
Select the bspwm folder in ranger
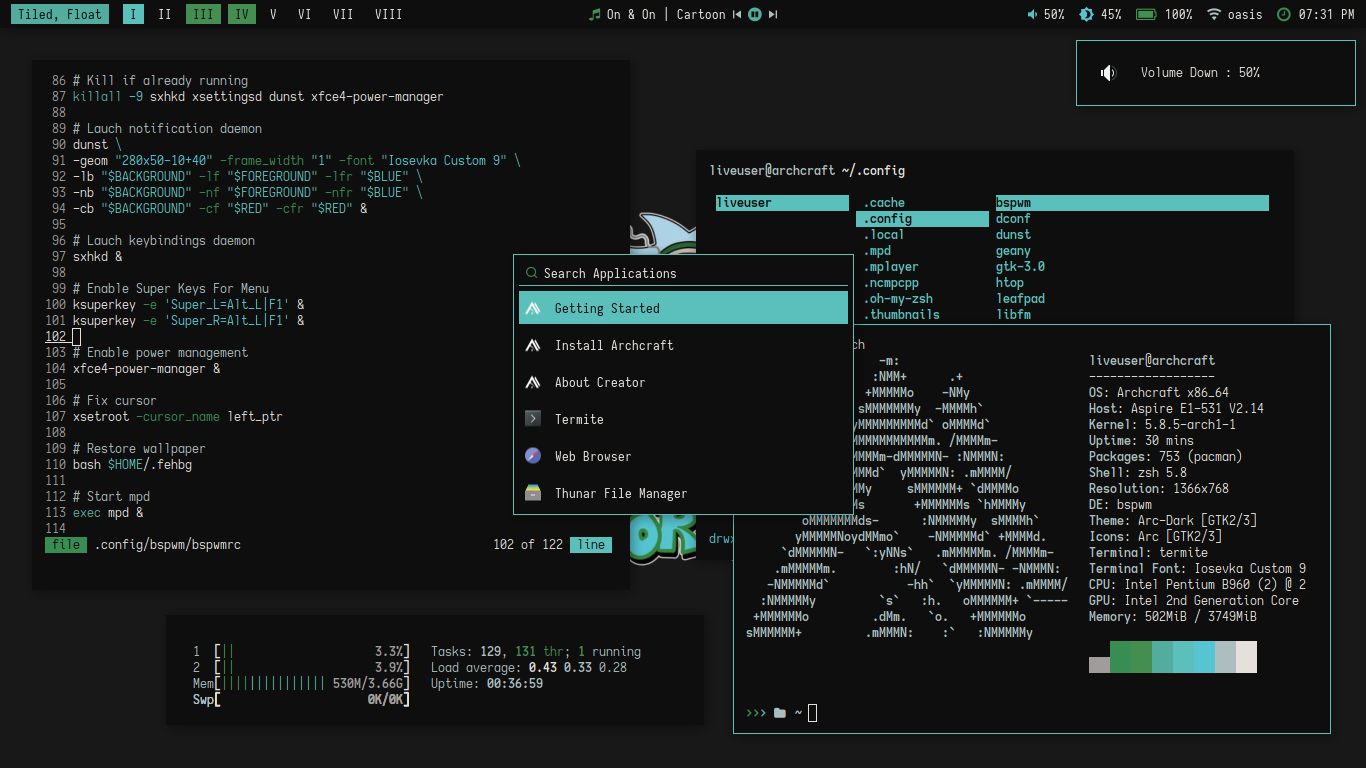click(x=1132, y=203)
